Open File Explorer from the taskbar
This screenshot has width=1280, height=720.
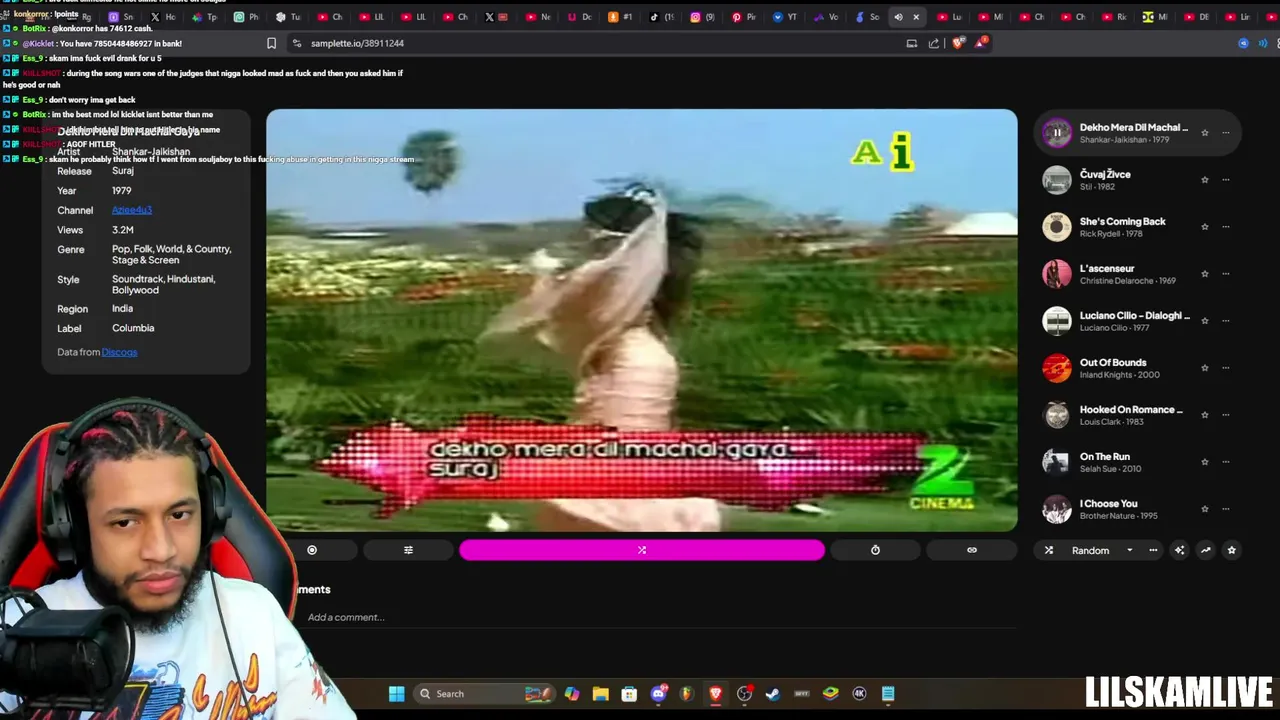pyautogui.click(x=600, y=694)
